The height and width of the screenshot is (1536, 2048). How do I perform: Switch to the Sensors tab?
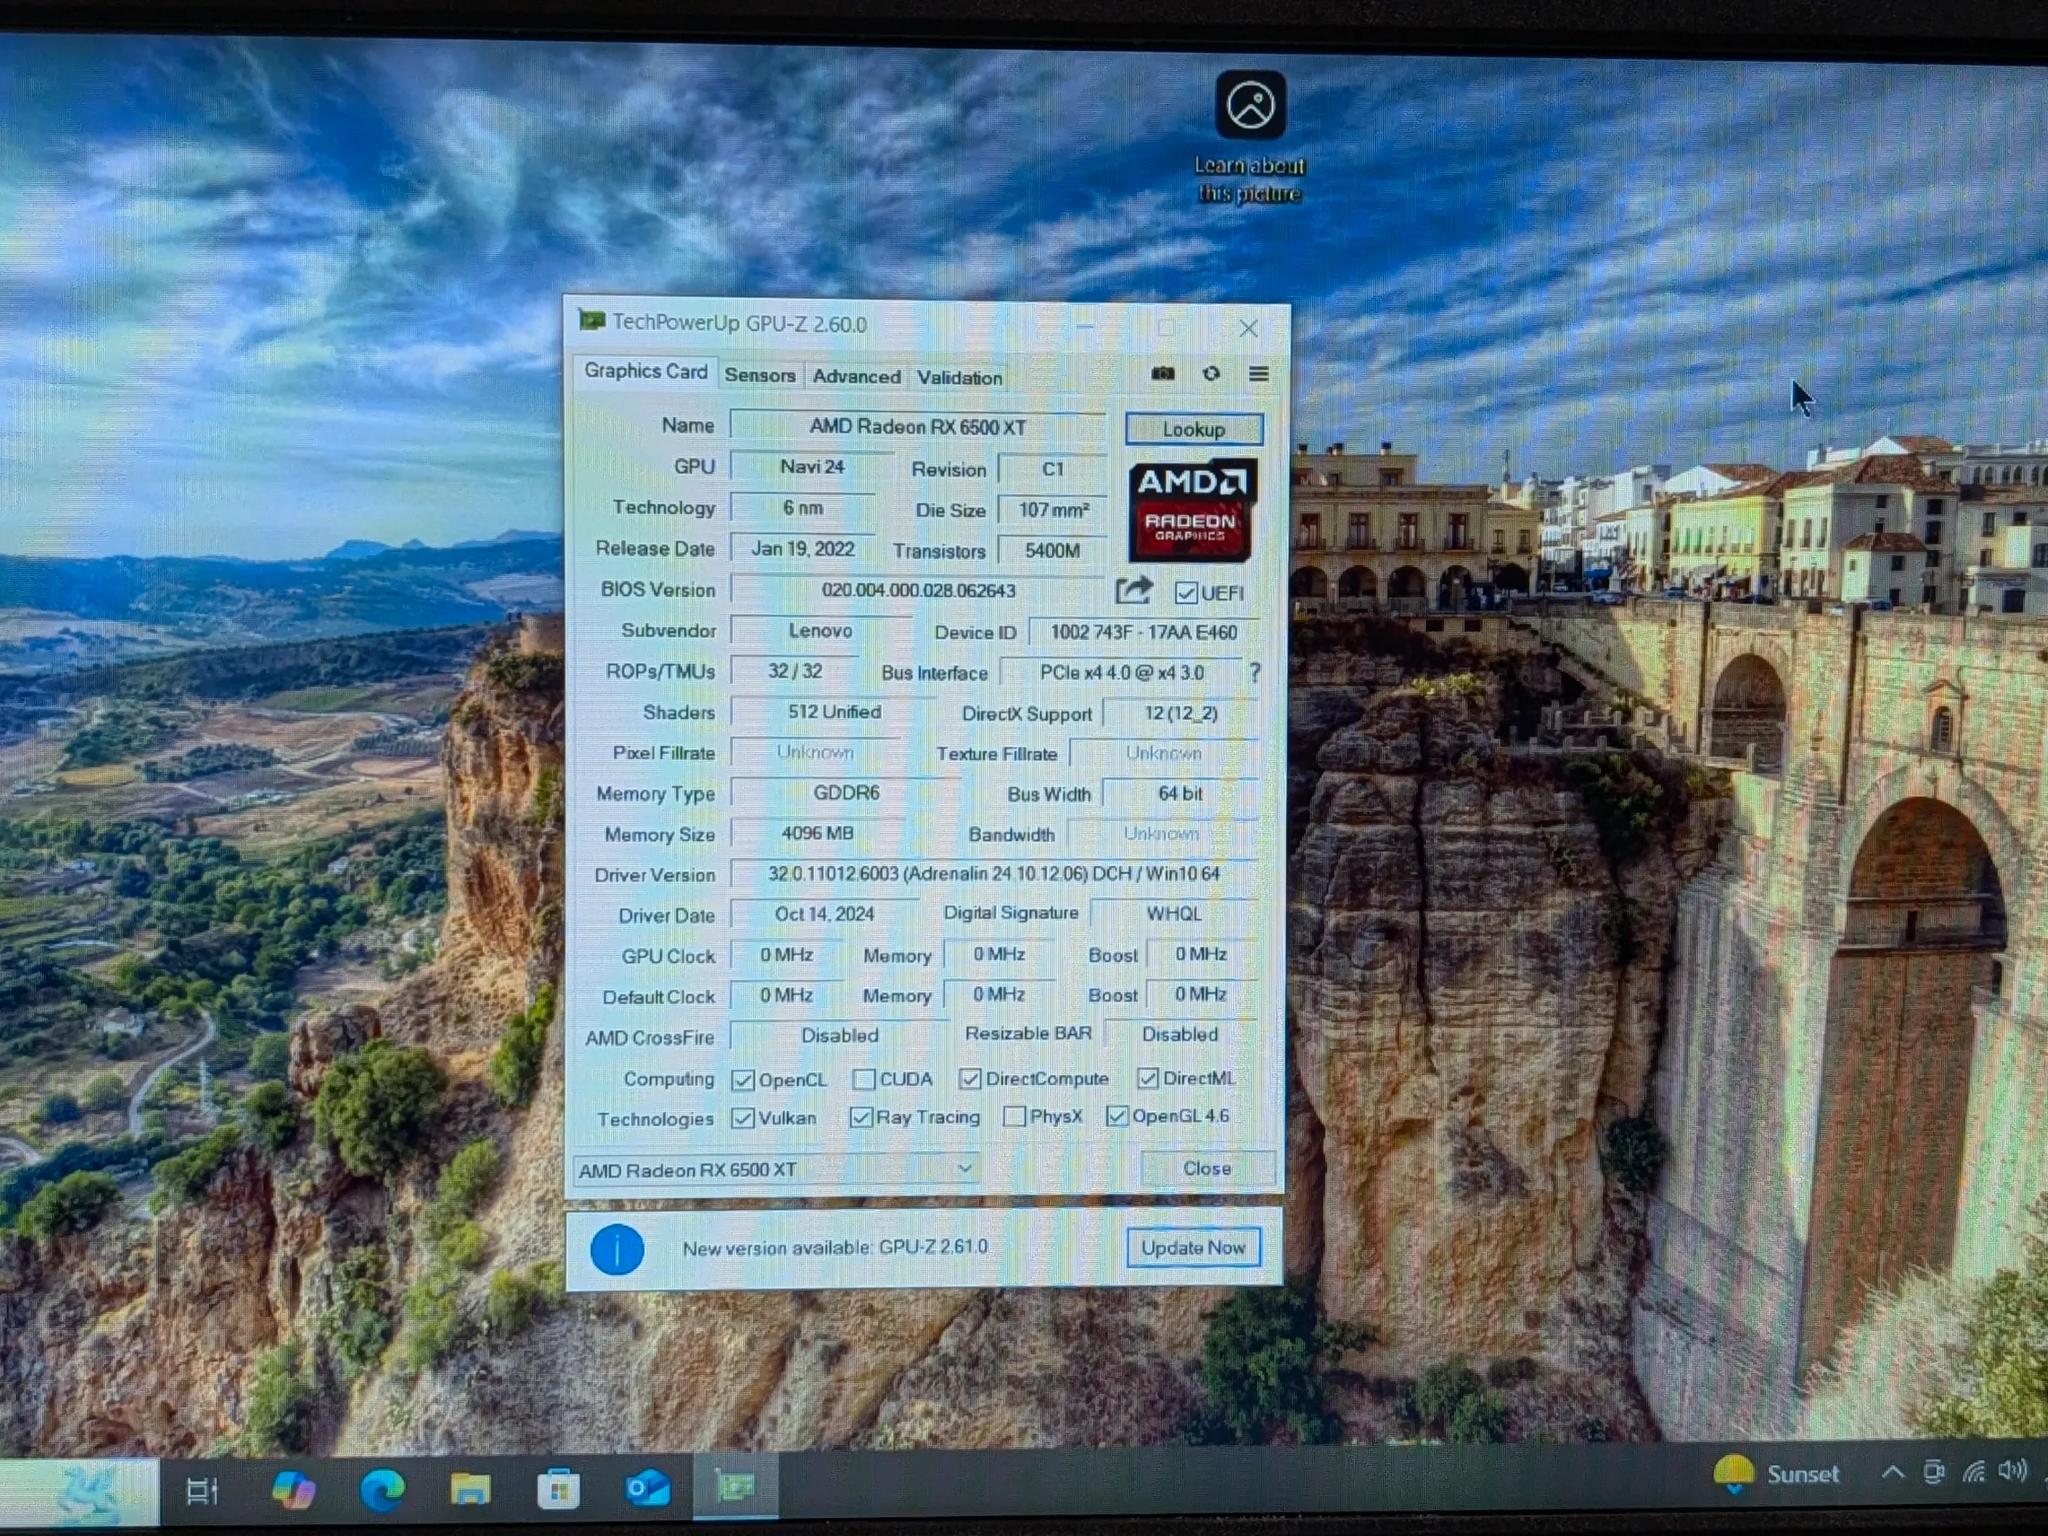760,375
